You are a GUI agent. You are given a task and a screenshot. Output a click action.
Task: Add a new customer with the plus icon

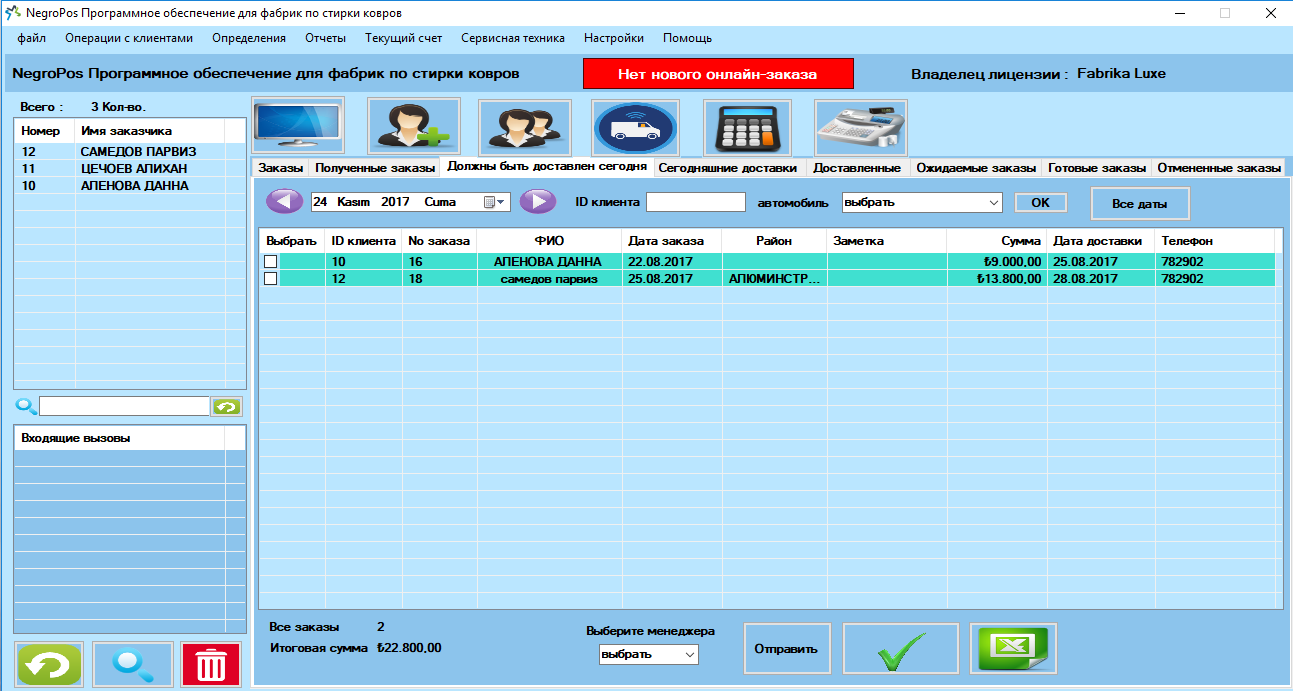coord(414,127)
